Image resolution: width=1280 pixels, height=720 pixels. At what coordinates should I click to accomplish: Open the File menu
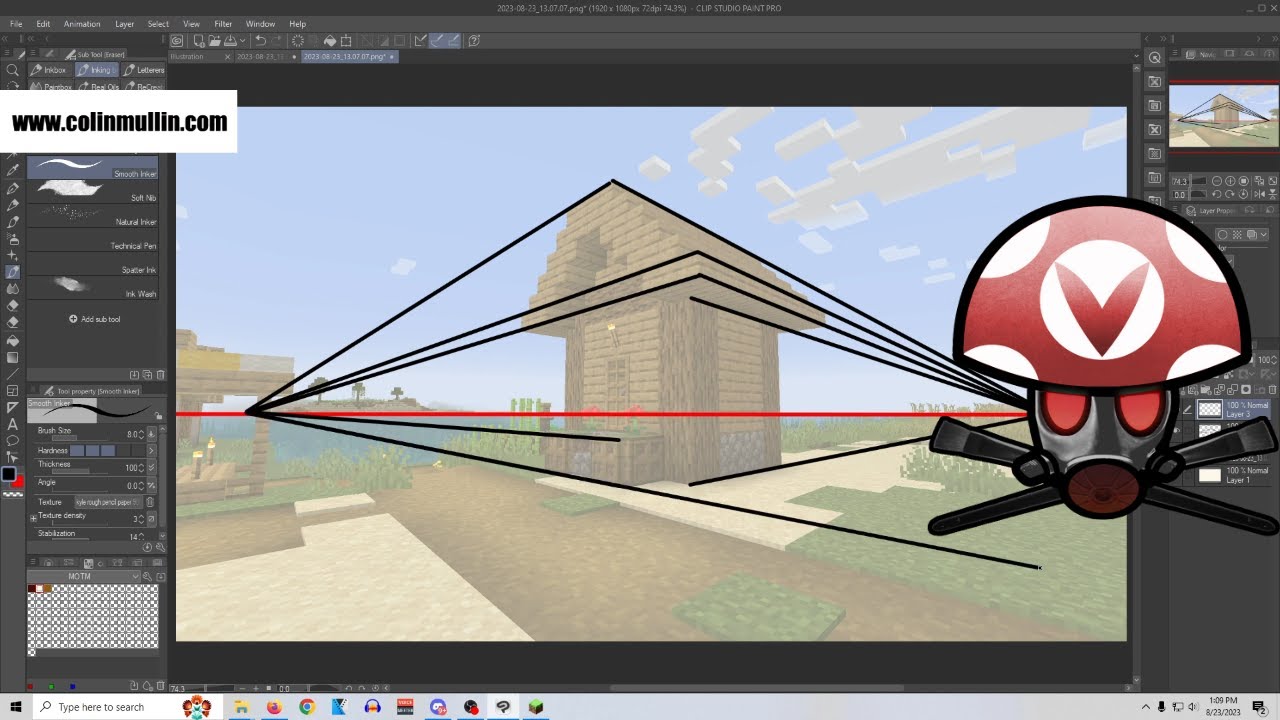[x=16, y=24]
